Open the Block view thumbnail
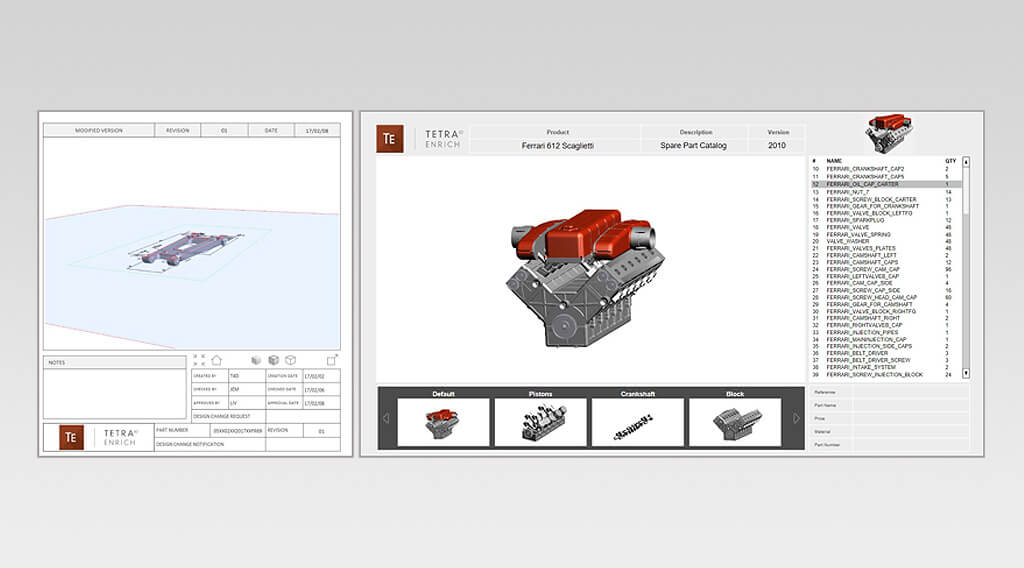Screen dimensions: 1024x568 [735, 422]
